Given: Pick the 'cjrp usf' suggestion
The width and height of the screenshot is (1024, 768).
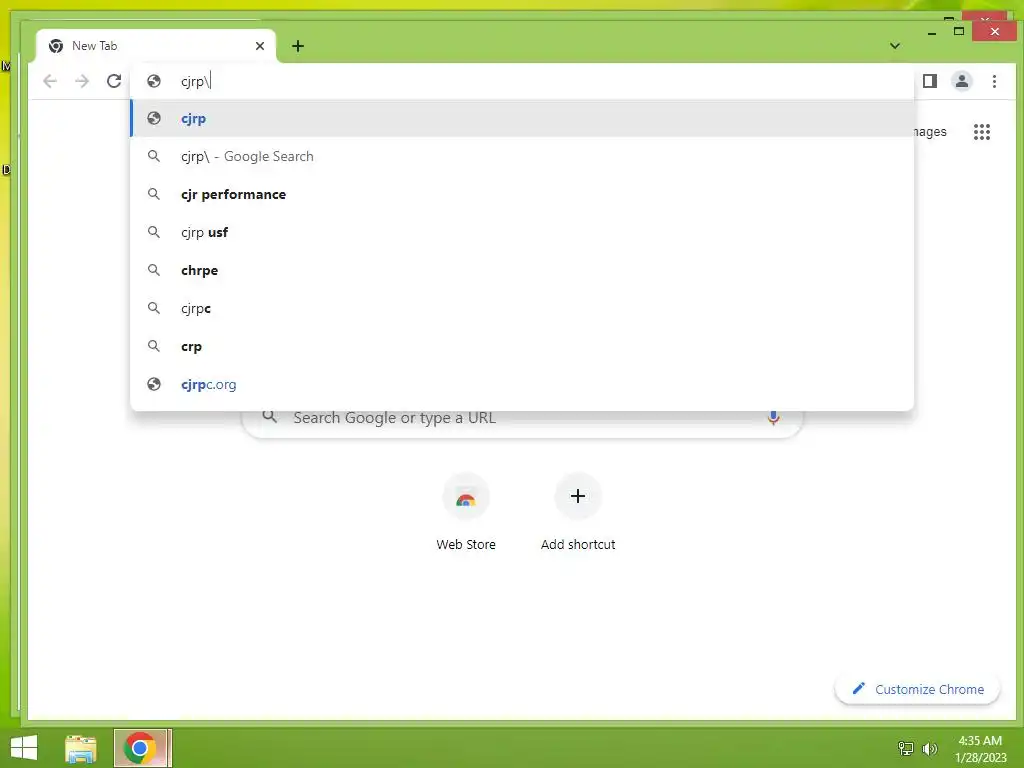Looking at the screenshot, I should (522, 232).
